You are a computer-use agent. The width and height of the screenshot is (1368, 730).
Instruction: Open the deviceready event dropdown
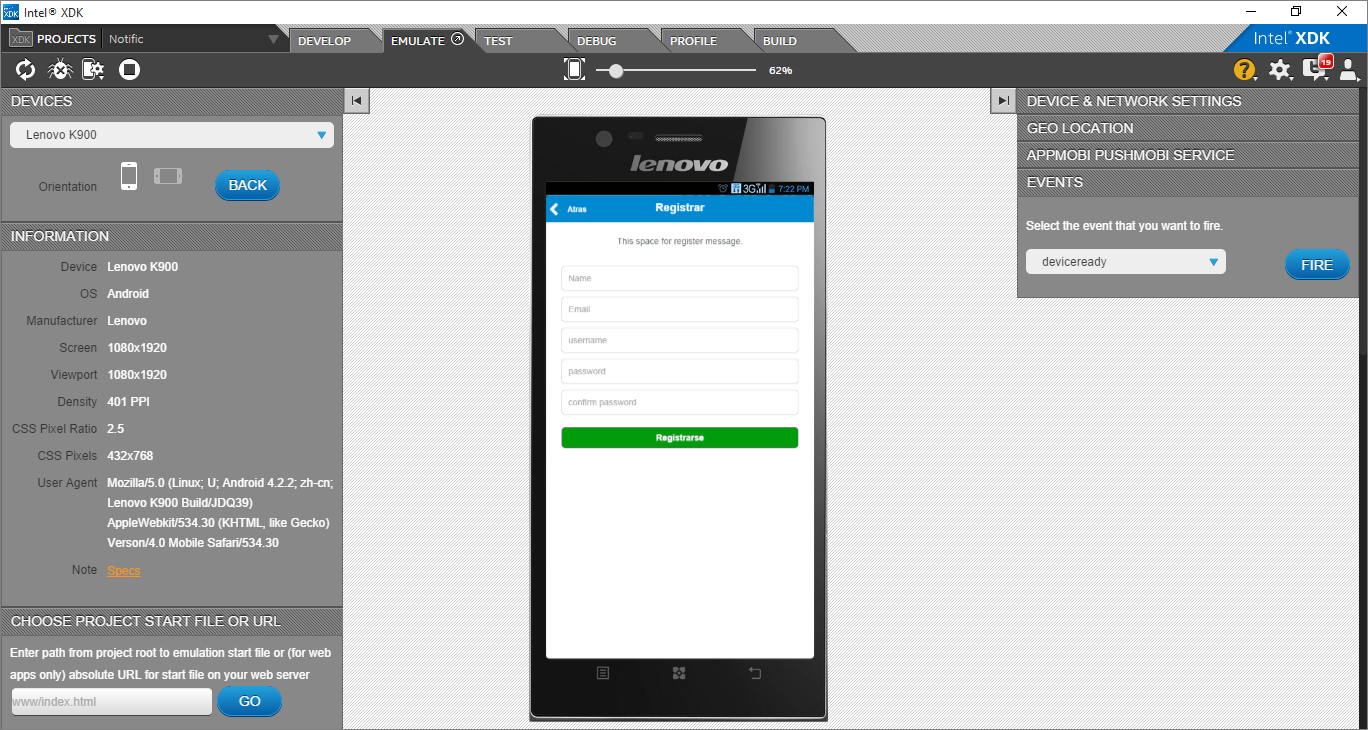point(1126,262)
